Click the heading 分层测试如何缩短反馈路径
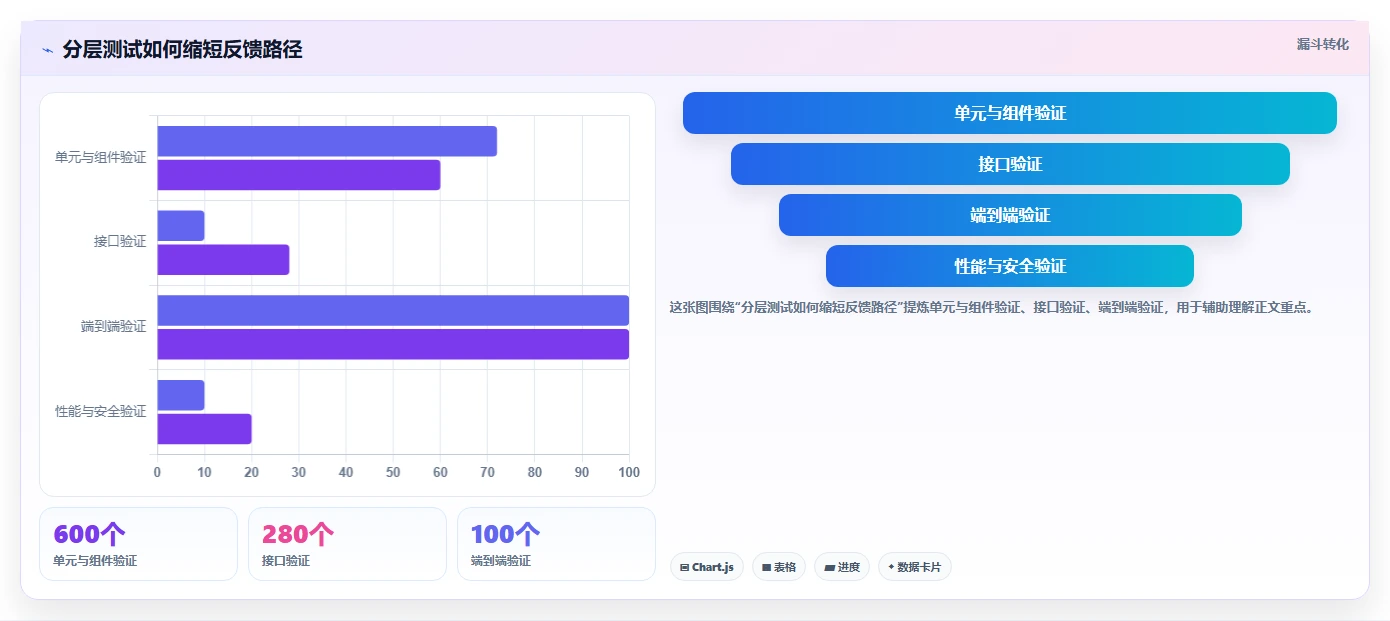 pyautogui.click(x=182, y=49)
